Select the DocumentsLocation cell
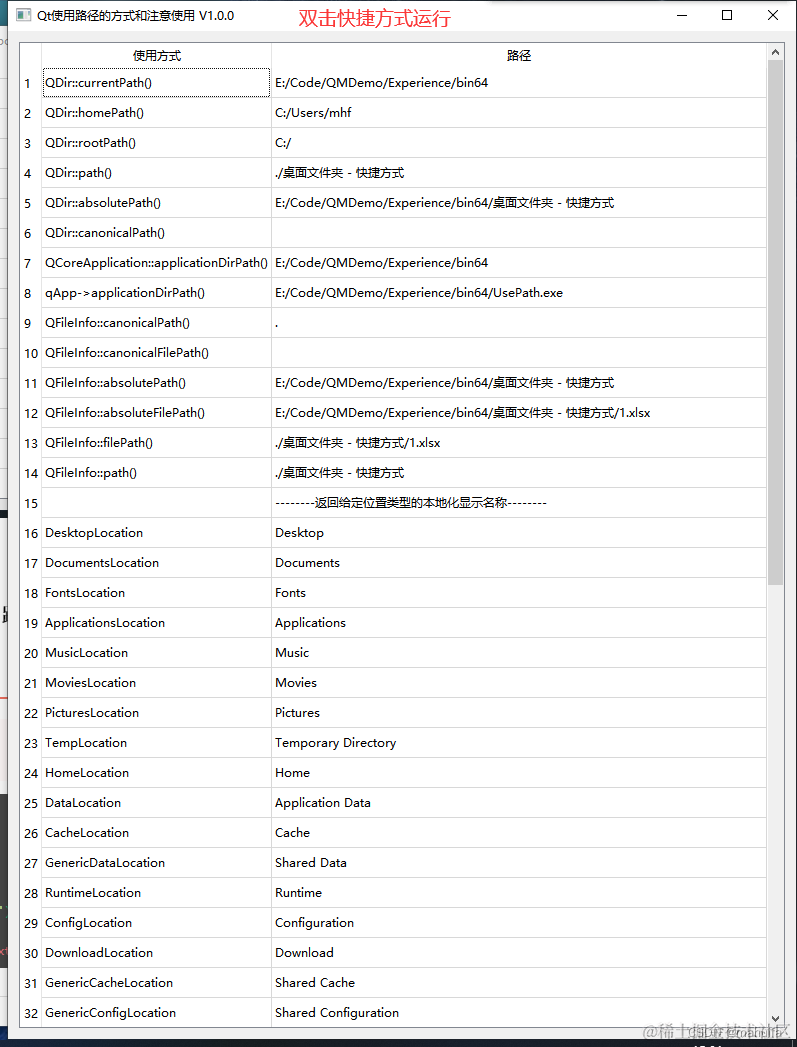 156,563
